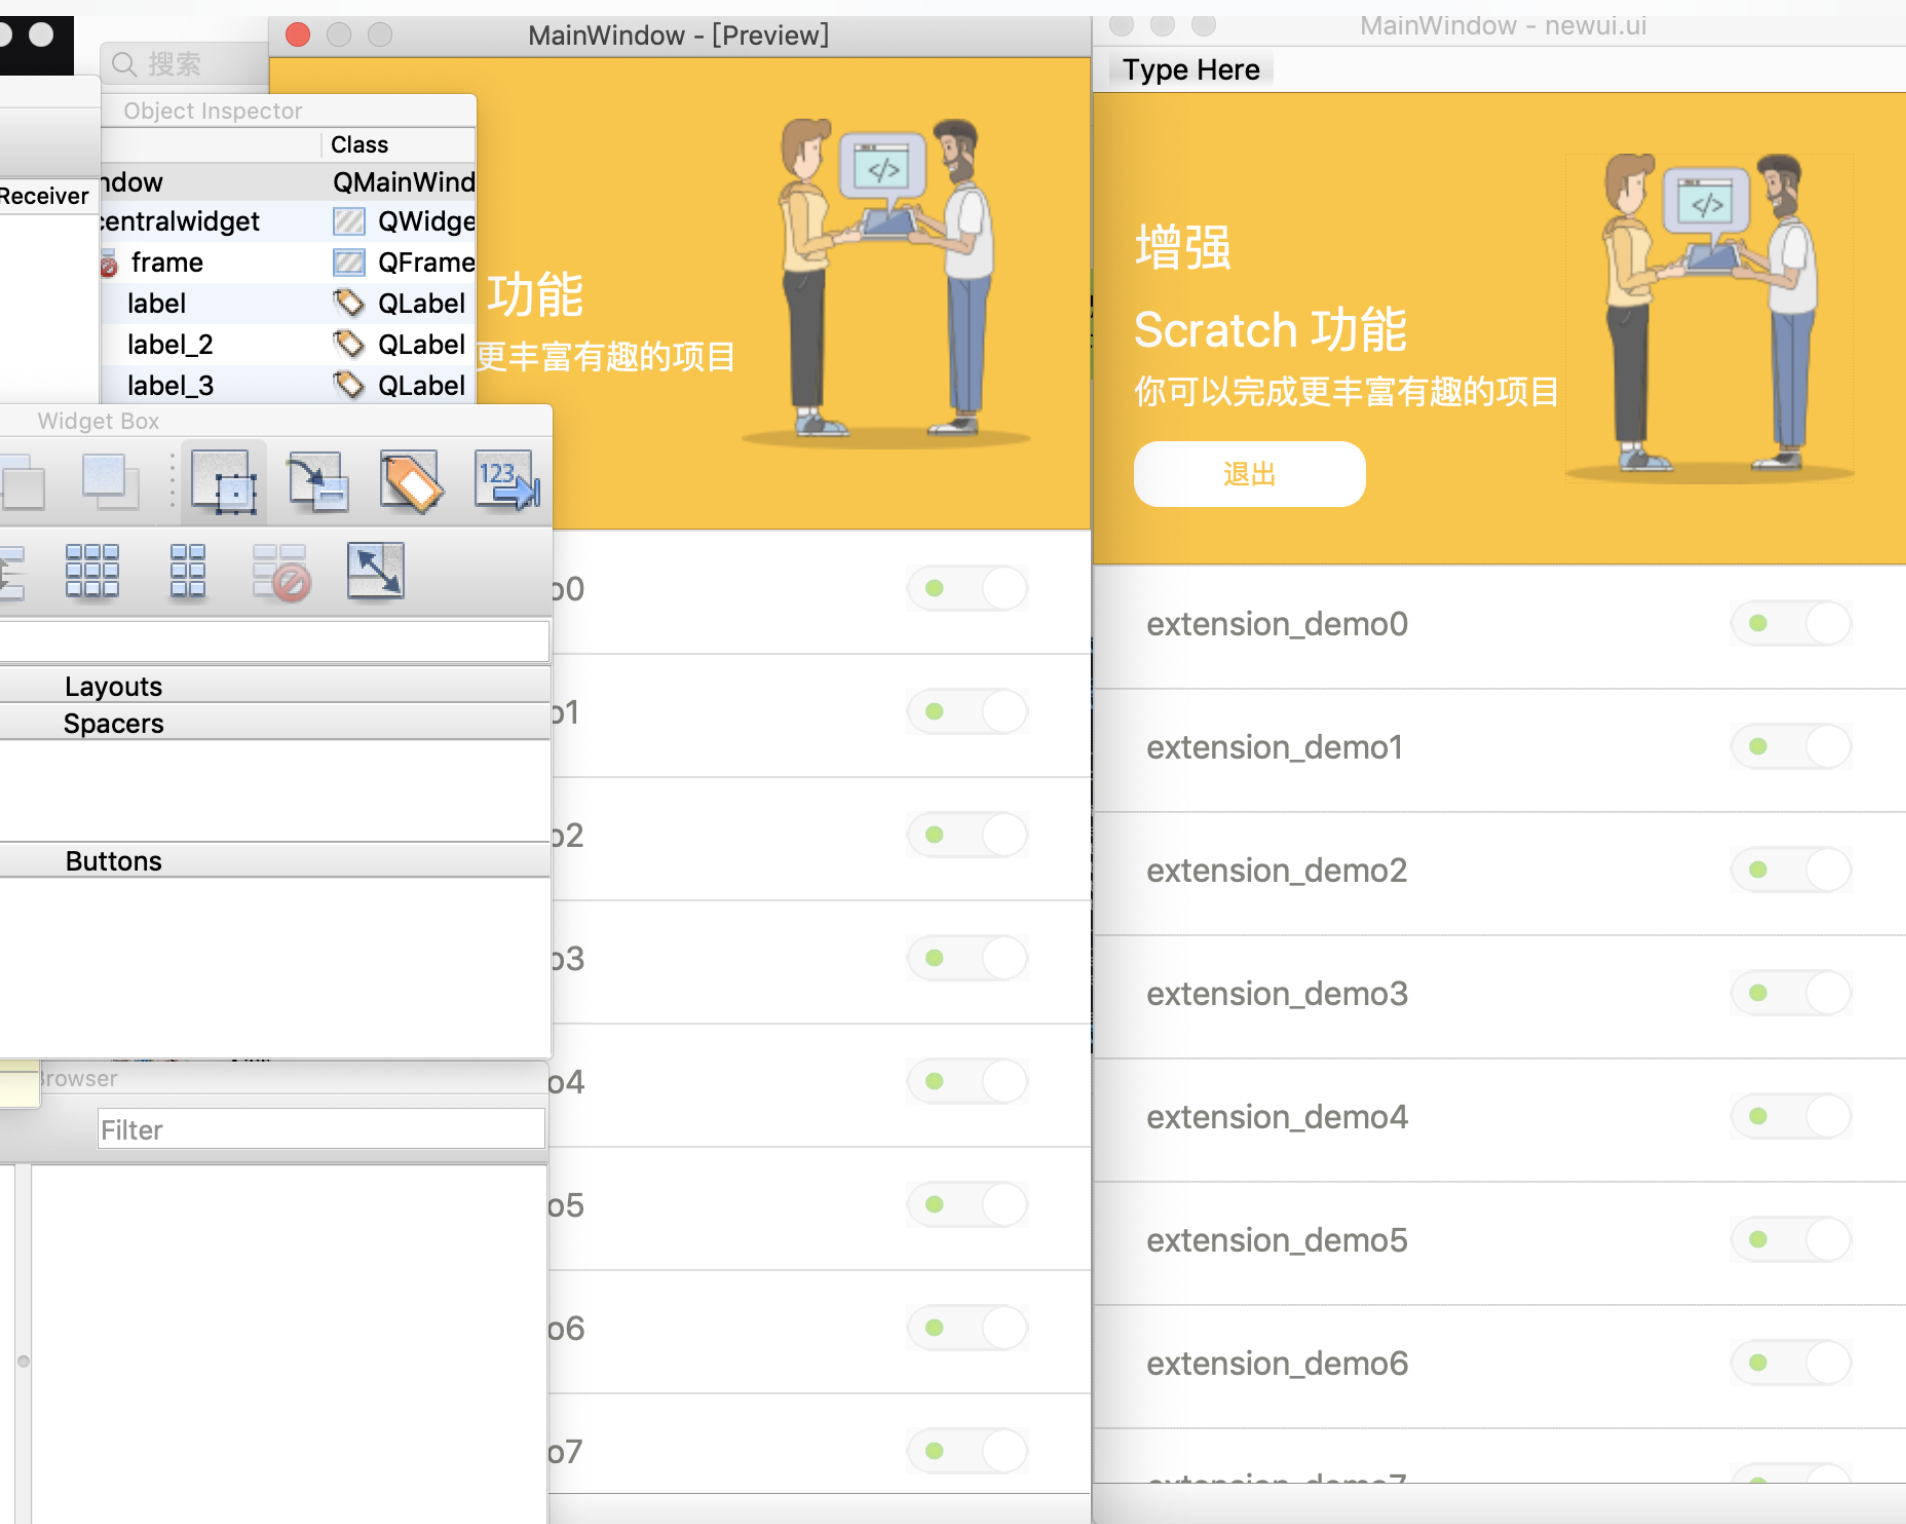Select the label_2 row in Object Inspector
The image size is (1906, 1524).
(288, 343)
